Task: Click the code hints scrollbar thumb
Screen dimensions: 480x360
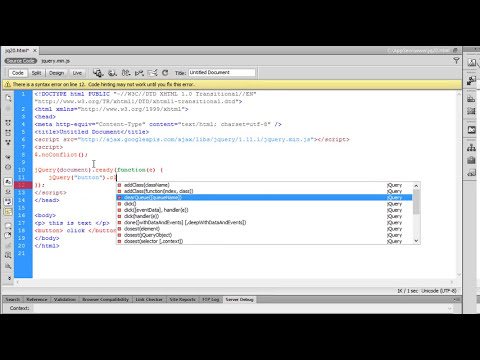Action: [416, 202]
